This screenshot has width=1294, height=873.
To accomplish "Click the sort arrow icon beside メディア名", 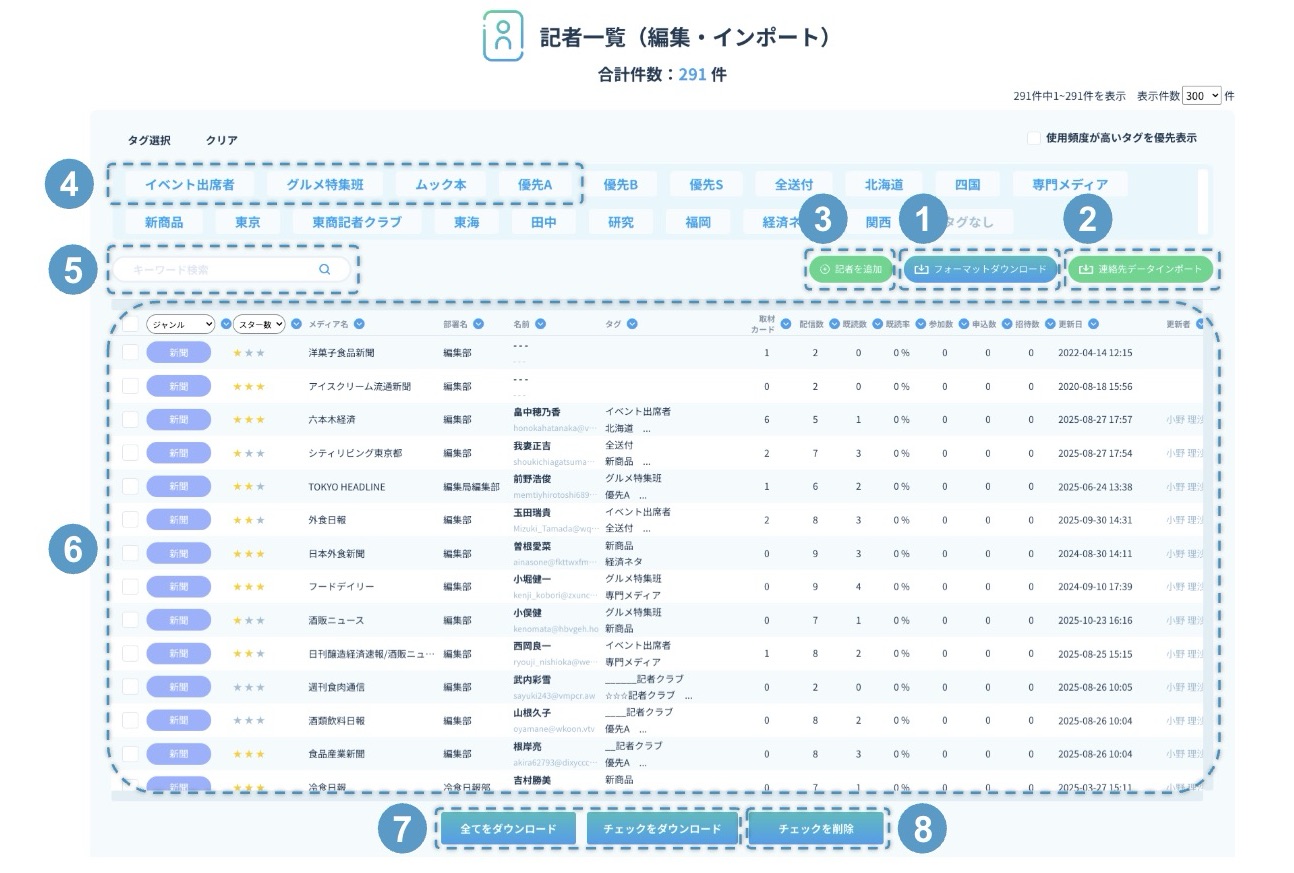I will 359,324.
